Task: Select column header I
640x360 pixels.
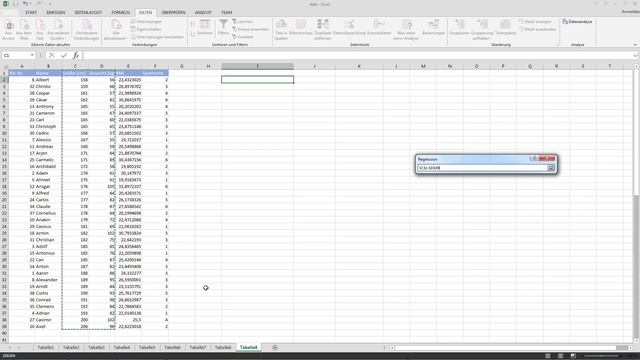Action: point(257,66)
